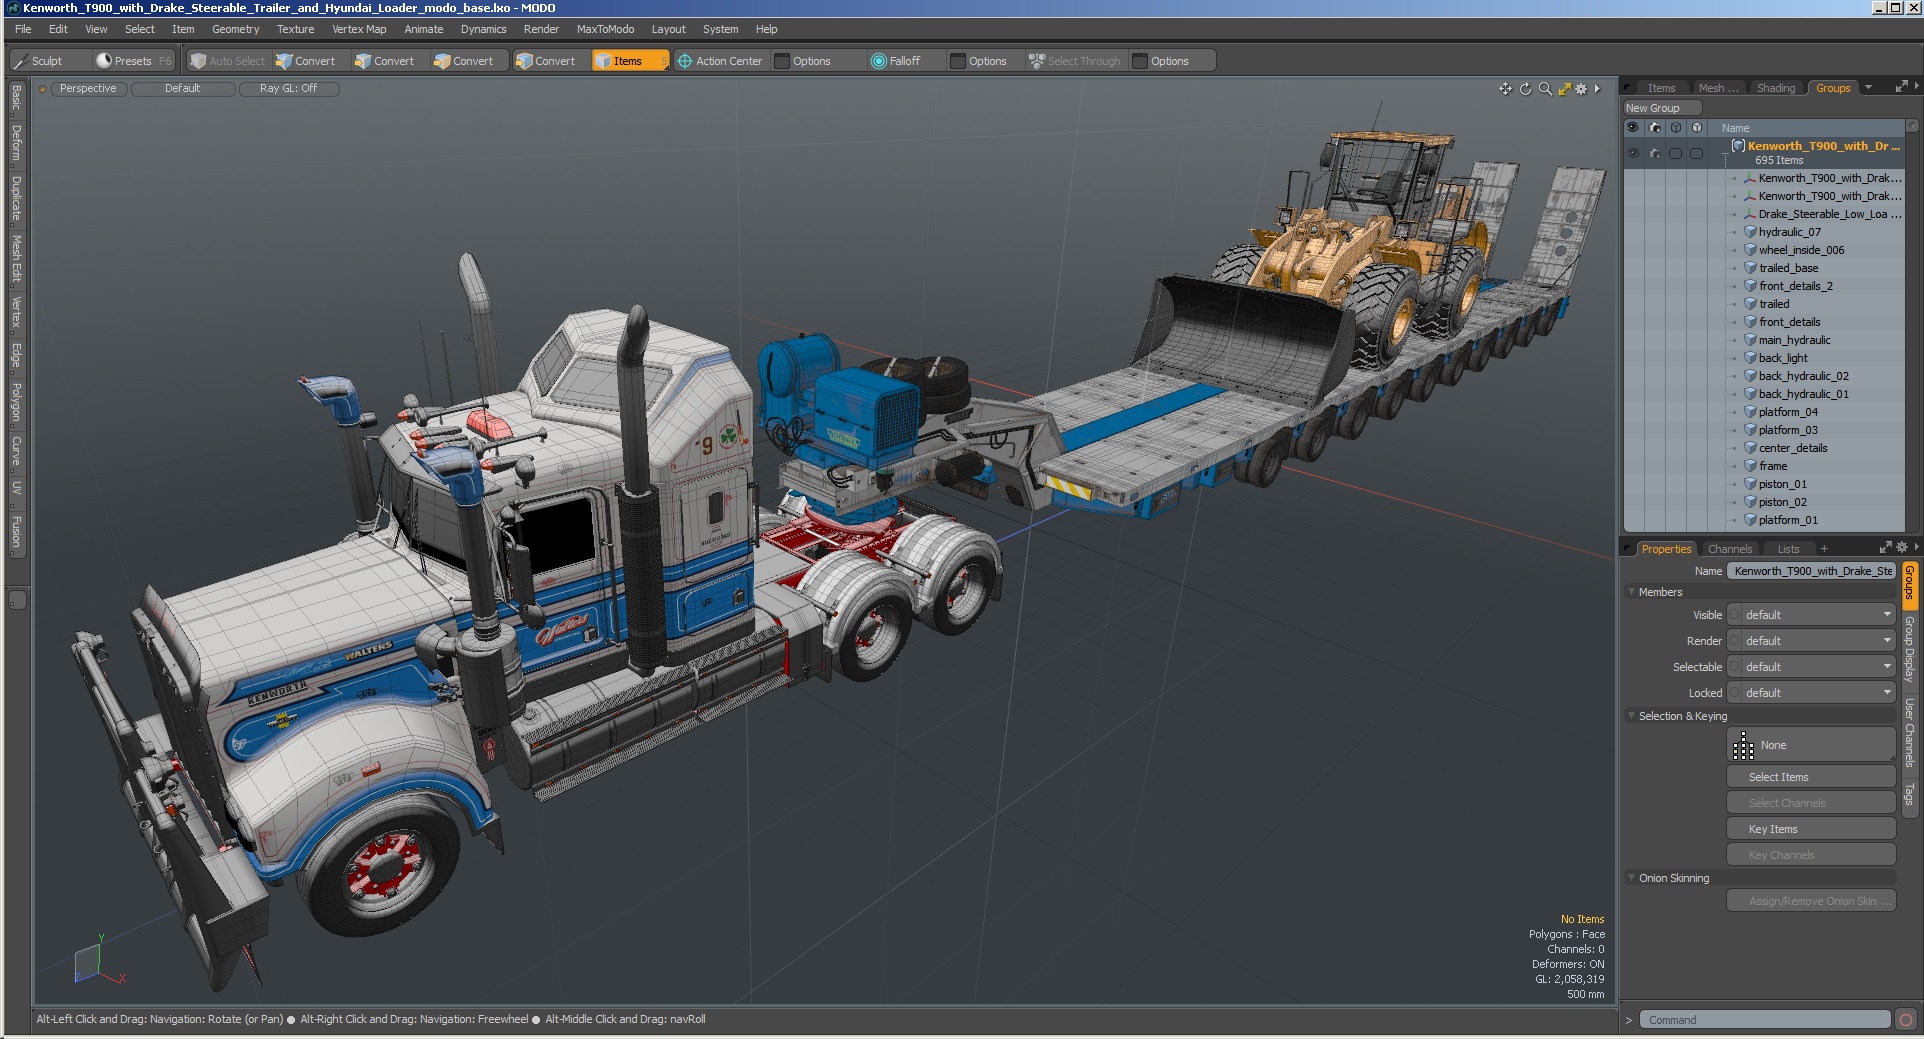1924x1039 pixels.
Task: Click Assign/Remove Onion Skin button
Action: (x=1811, y=901)
